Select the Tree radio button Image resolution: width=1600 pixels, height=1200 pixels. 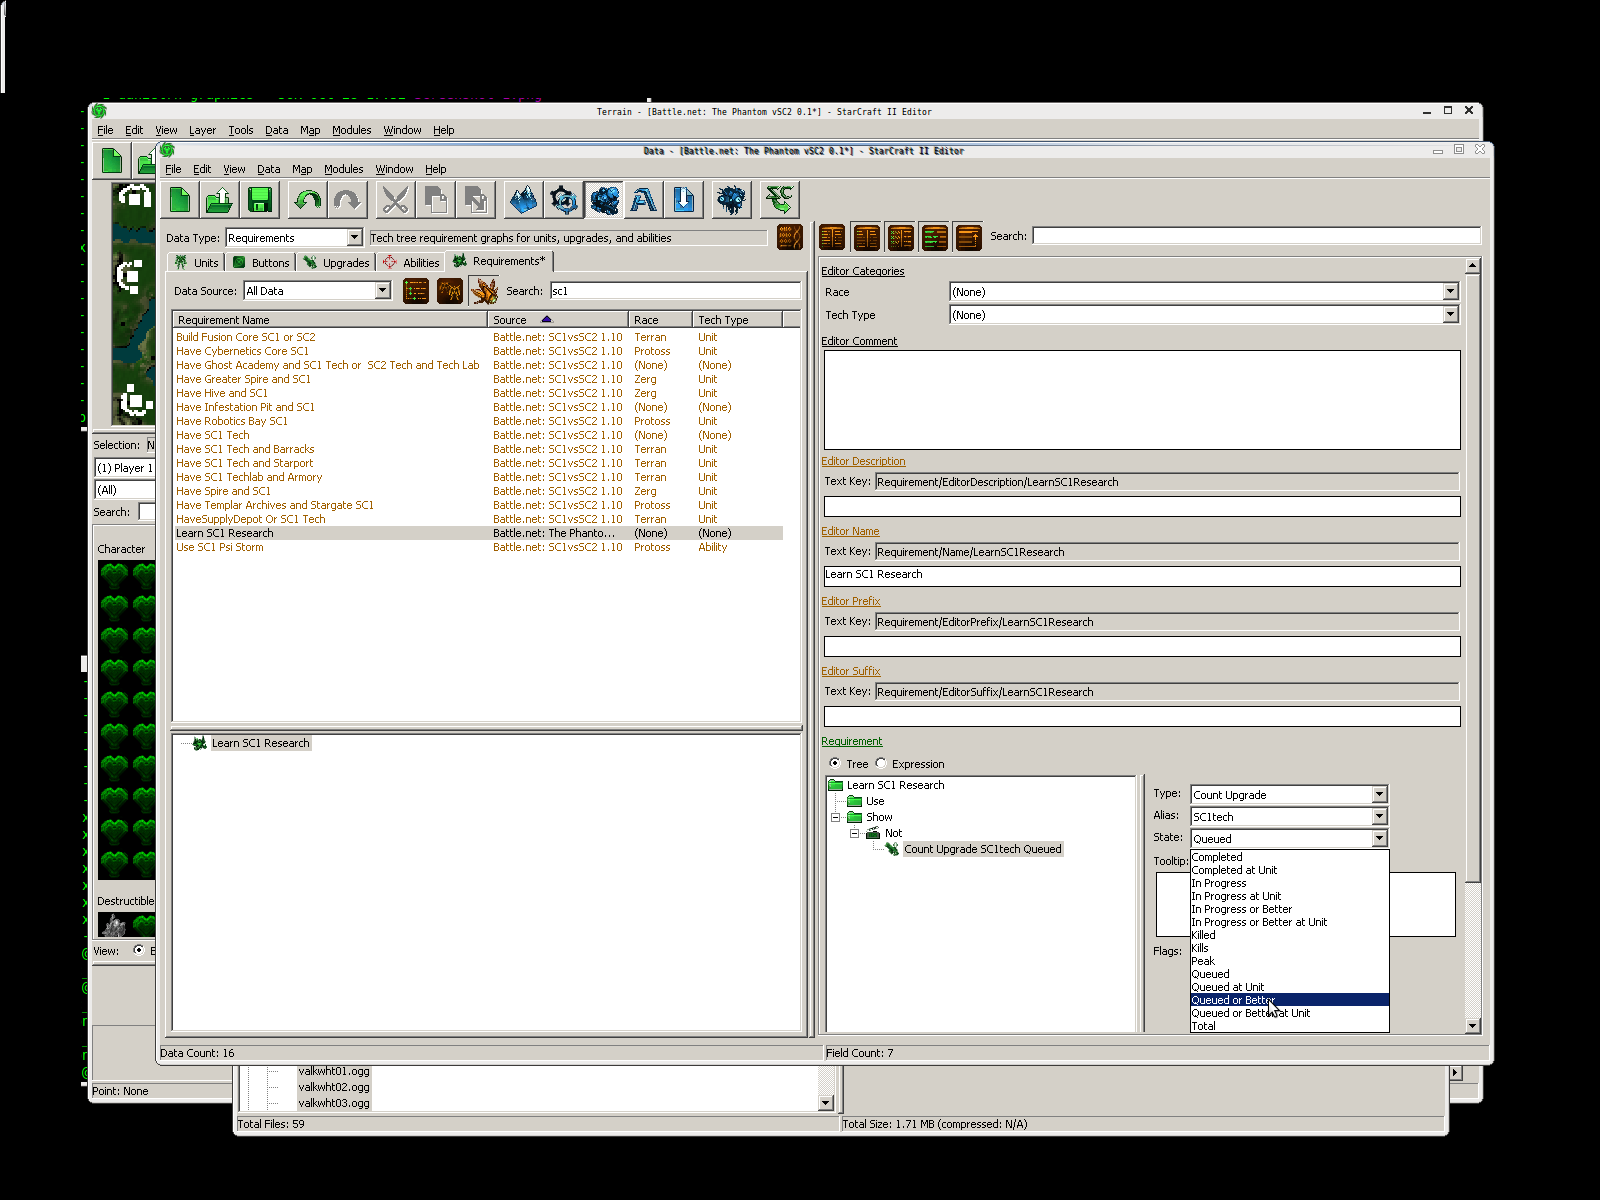(835, 764)
